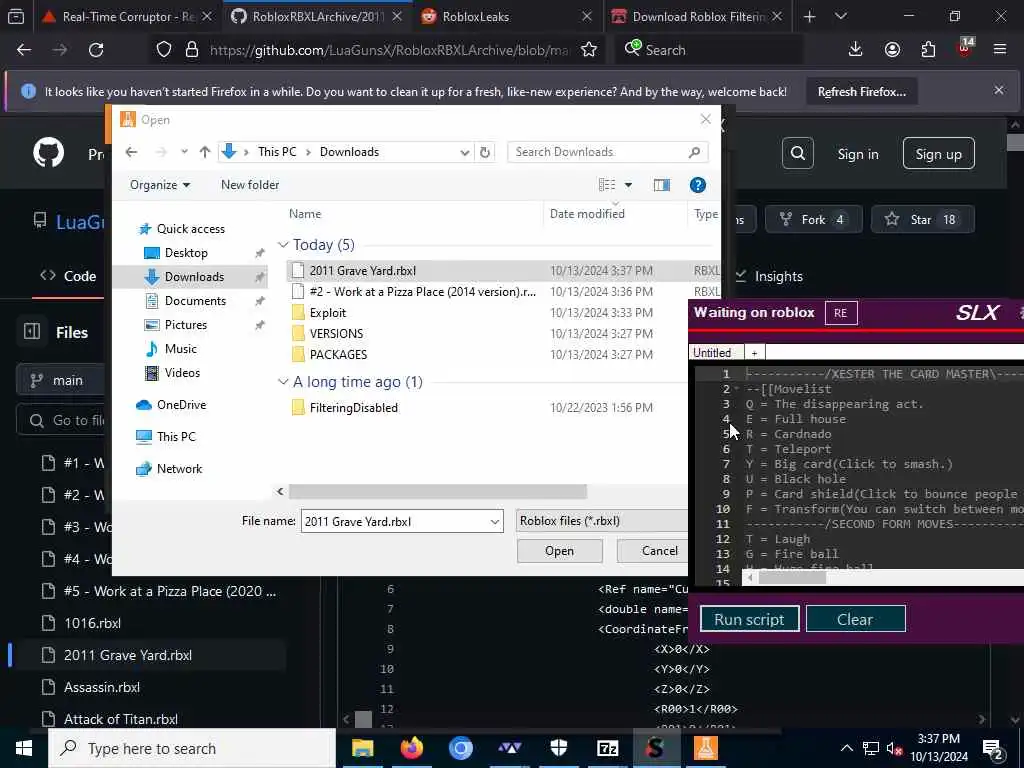
Task: Click horizontal scrollbar in file list
Action: [x=438, y=491]
